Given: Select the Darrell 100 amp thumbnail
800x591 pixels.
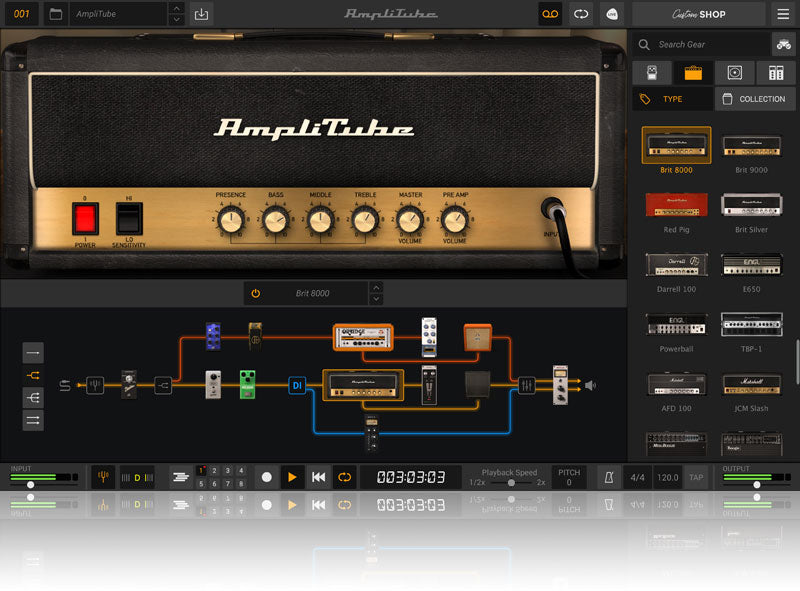Looking at the screenshot, I should 677,264.
